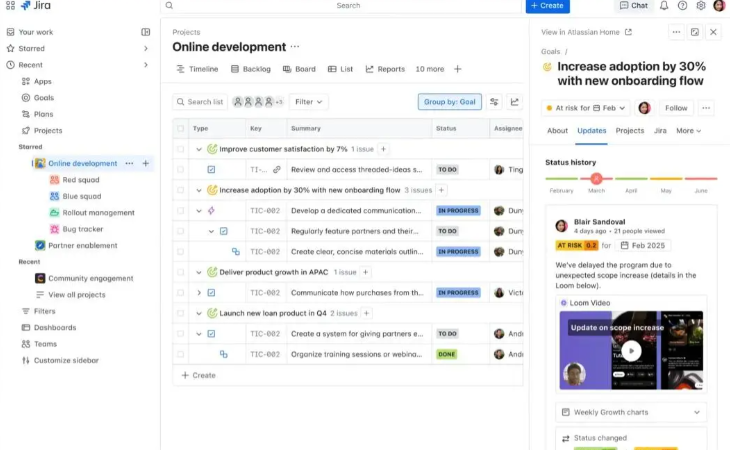This screenshot has width=730, height=450.
Task: Tick the select-all checkbox in table header
Action: coord(180,128)
